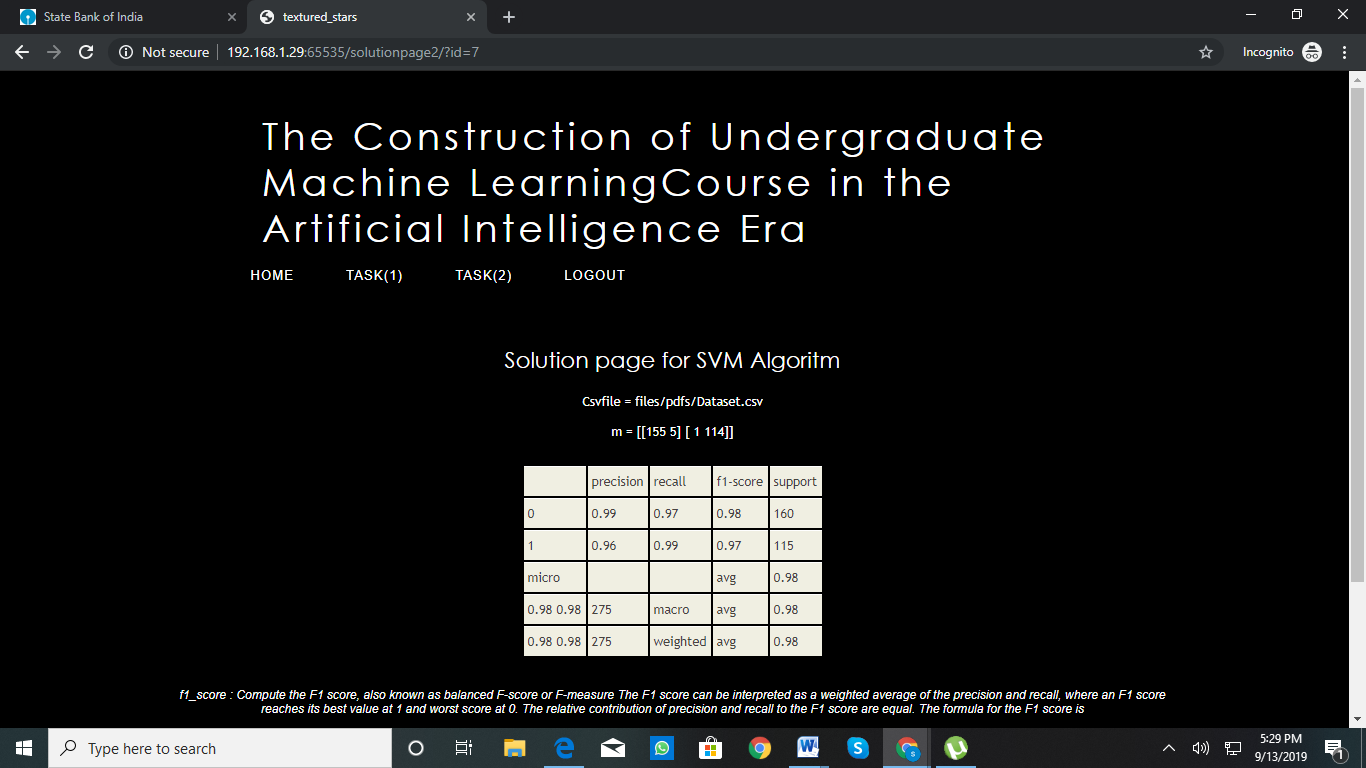
Task: Click the precision column header
Action: [x=617, y=481]
